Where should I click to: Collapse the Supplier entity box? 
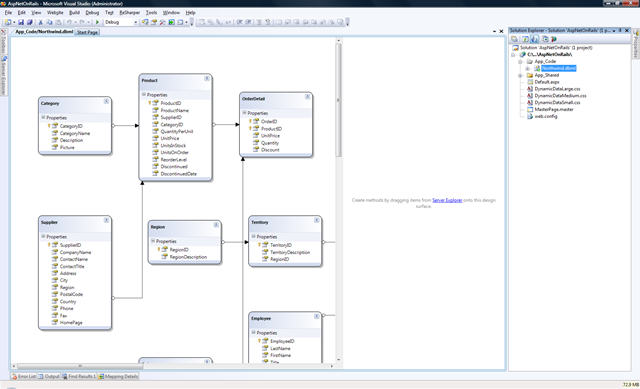(106, 220)
